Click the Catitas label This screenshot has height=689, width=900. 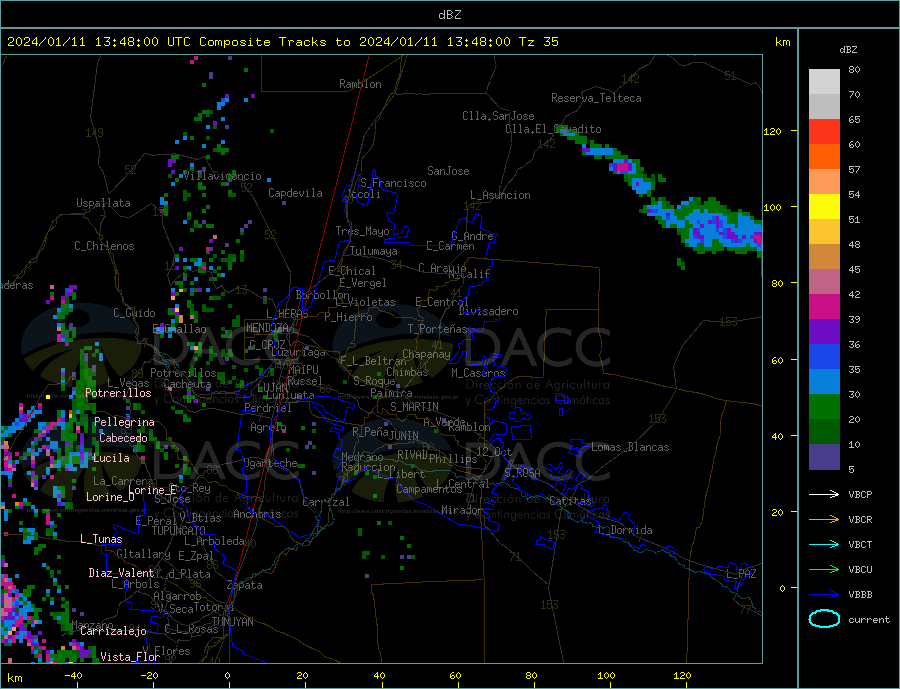[570, 501]
